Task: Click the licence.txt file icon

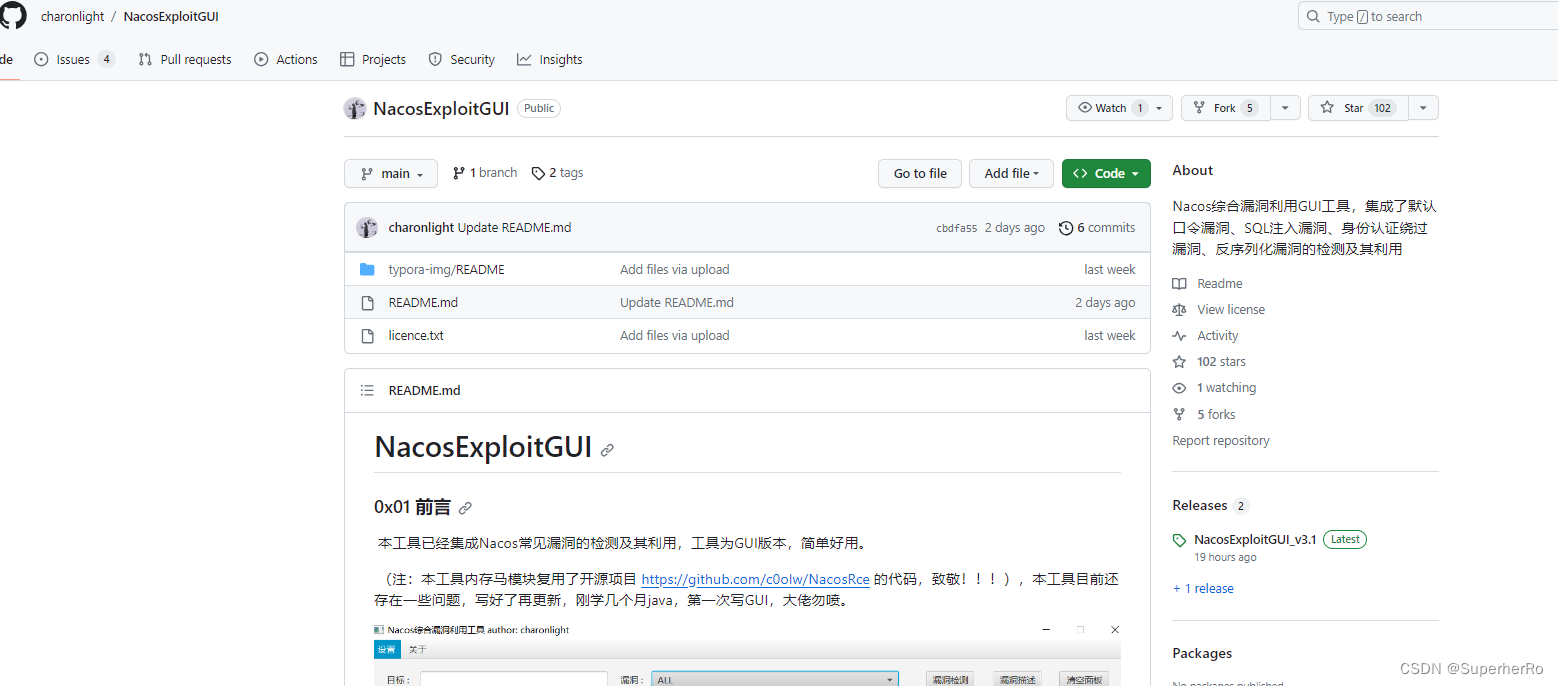Action: (367, 335)
